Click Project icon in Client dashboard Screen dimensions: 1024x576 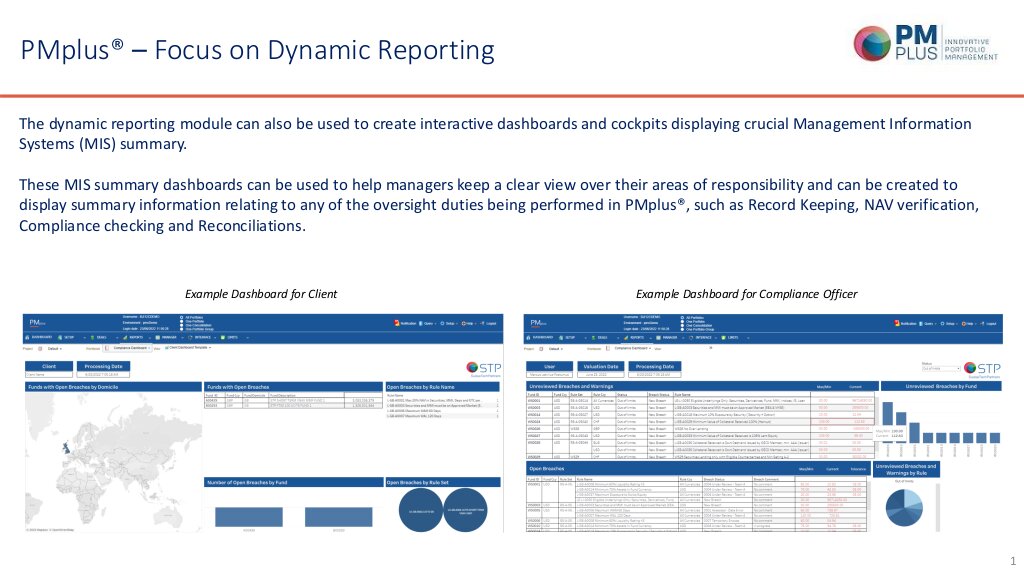[x=40, y=349]
